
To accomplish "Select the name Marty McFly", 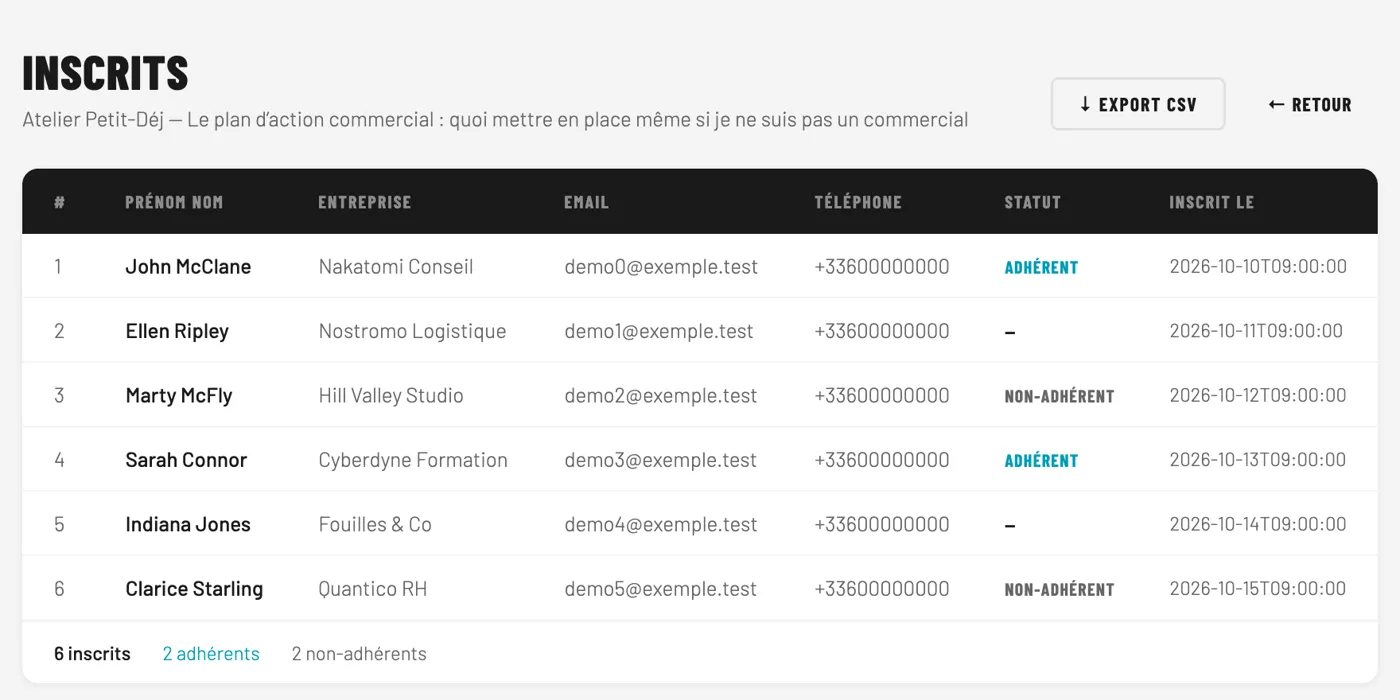I will point(179,395).
